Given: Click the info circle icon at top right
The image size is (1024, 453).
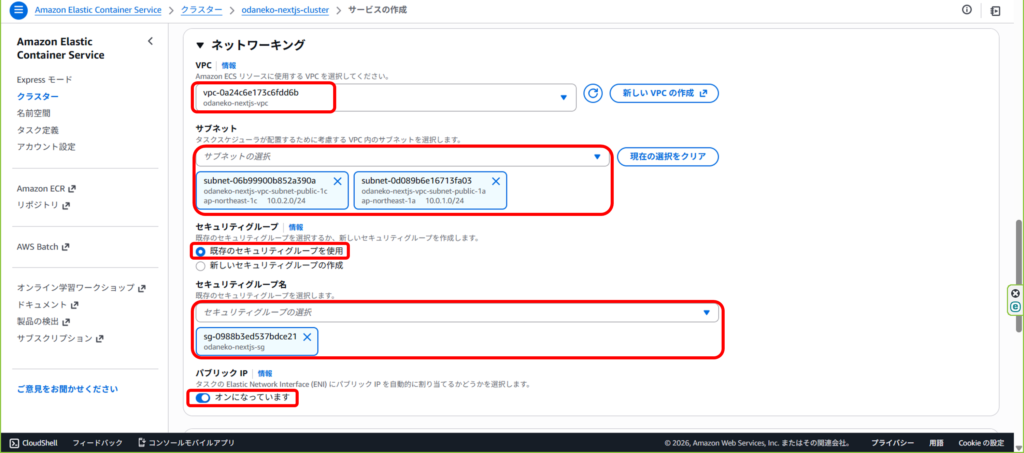Looking at the screenshot, I should (967, 10).
